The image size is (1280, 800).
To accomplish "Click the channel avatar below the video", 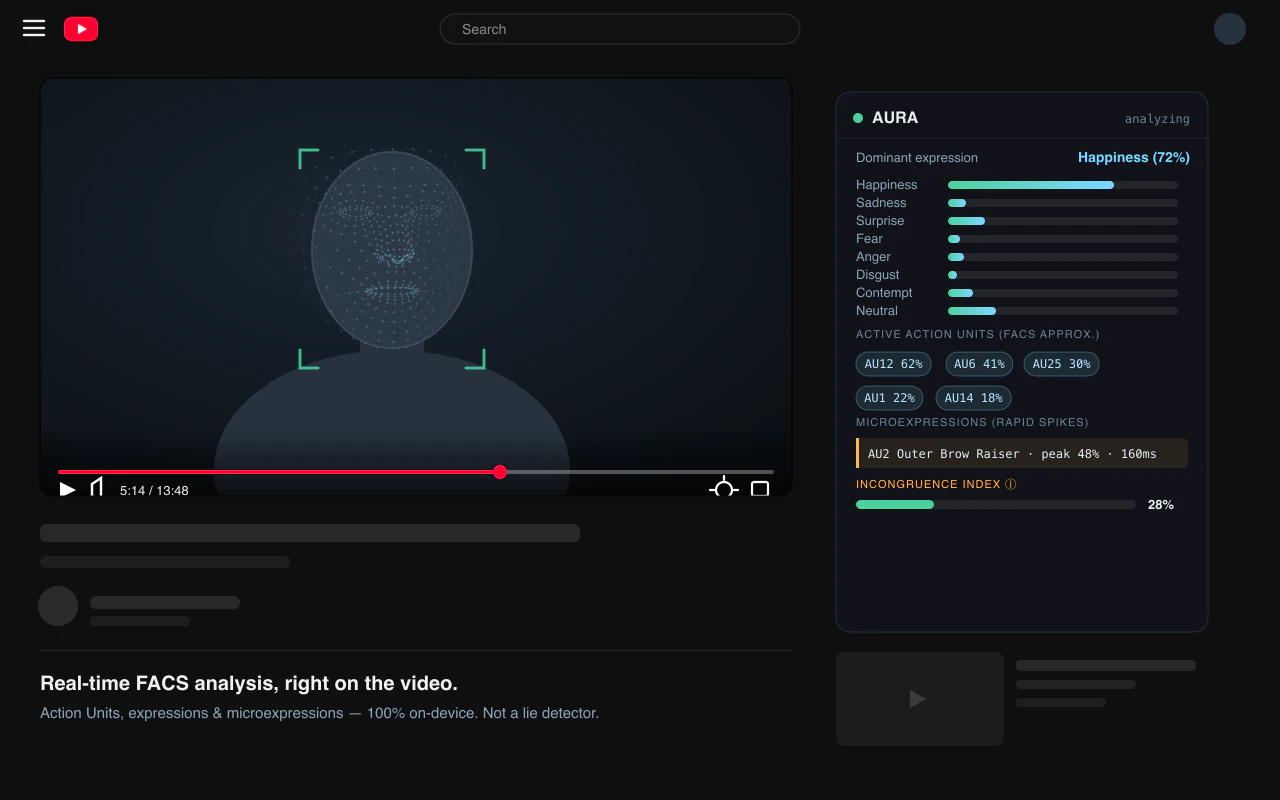I will [x=58, y=606].
